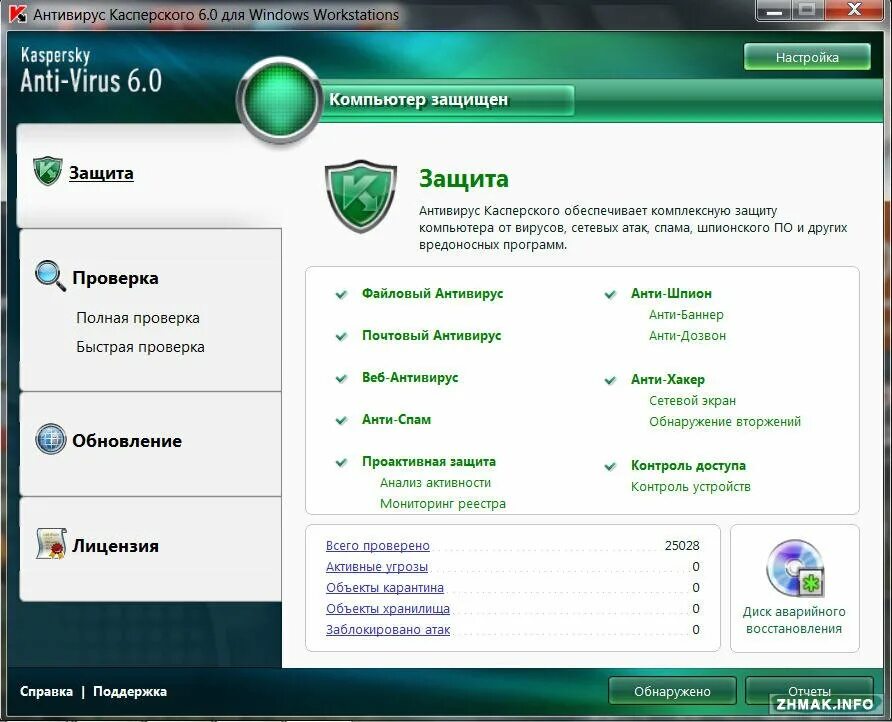Select Мониторинг реестра subcomponent

[443, 504]
